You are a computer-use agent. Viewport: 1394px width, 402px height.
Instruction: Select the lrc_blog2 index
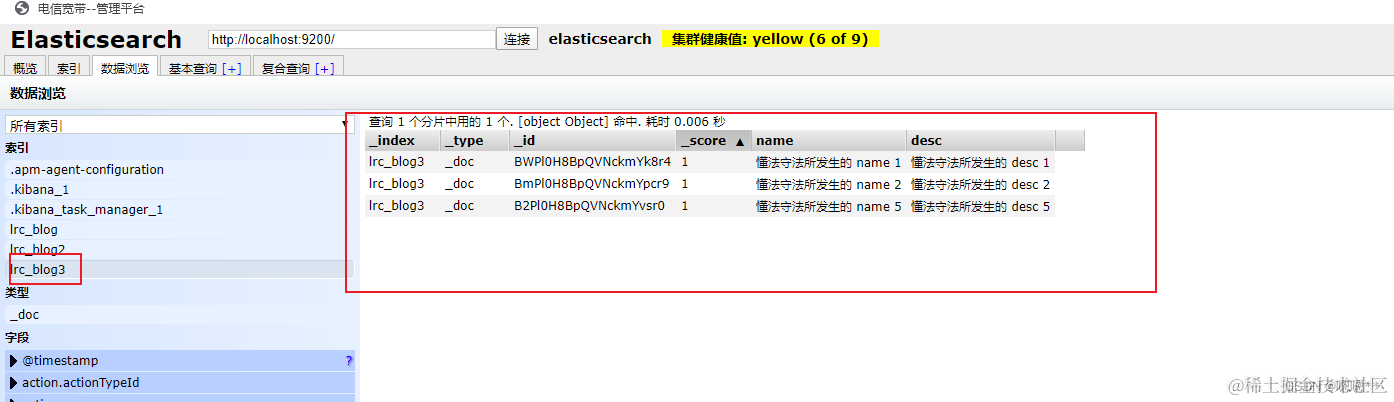pyautogui.click(x=180, y=250)
